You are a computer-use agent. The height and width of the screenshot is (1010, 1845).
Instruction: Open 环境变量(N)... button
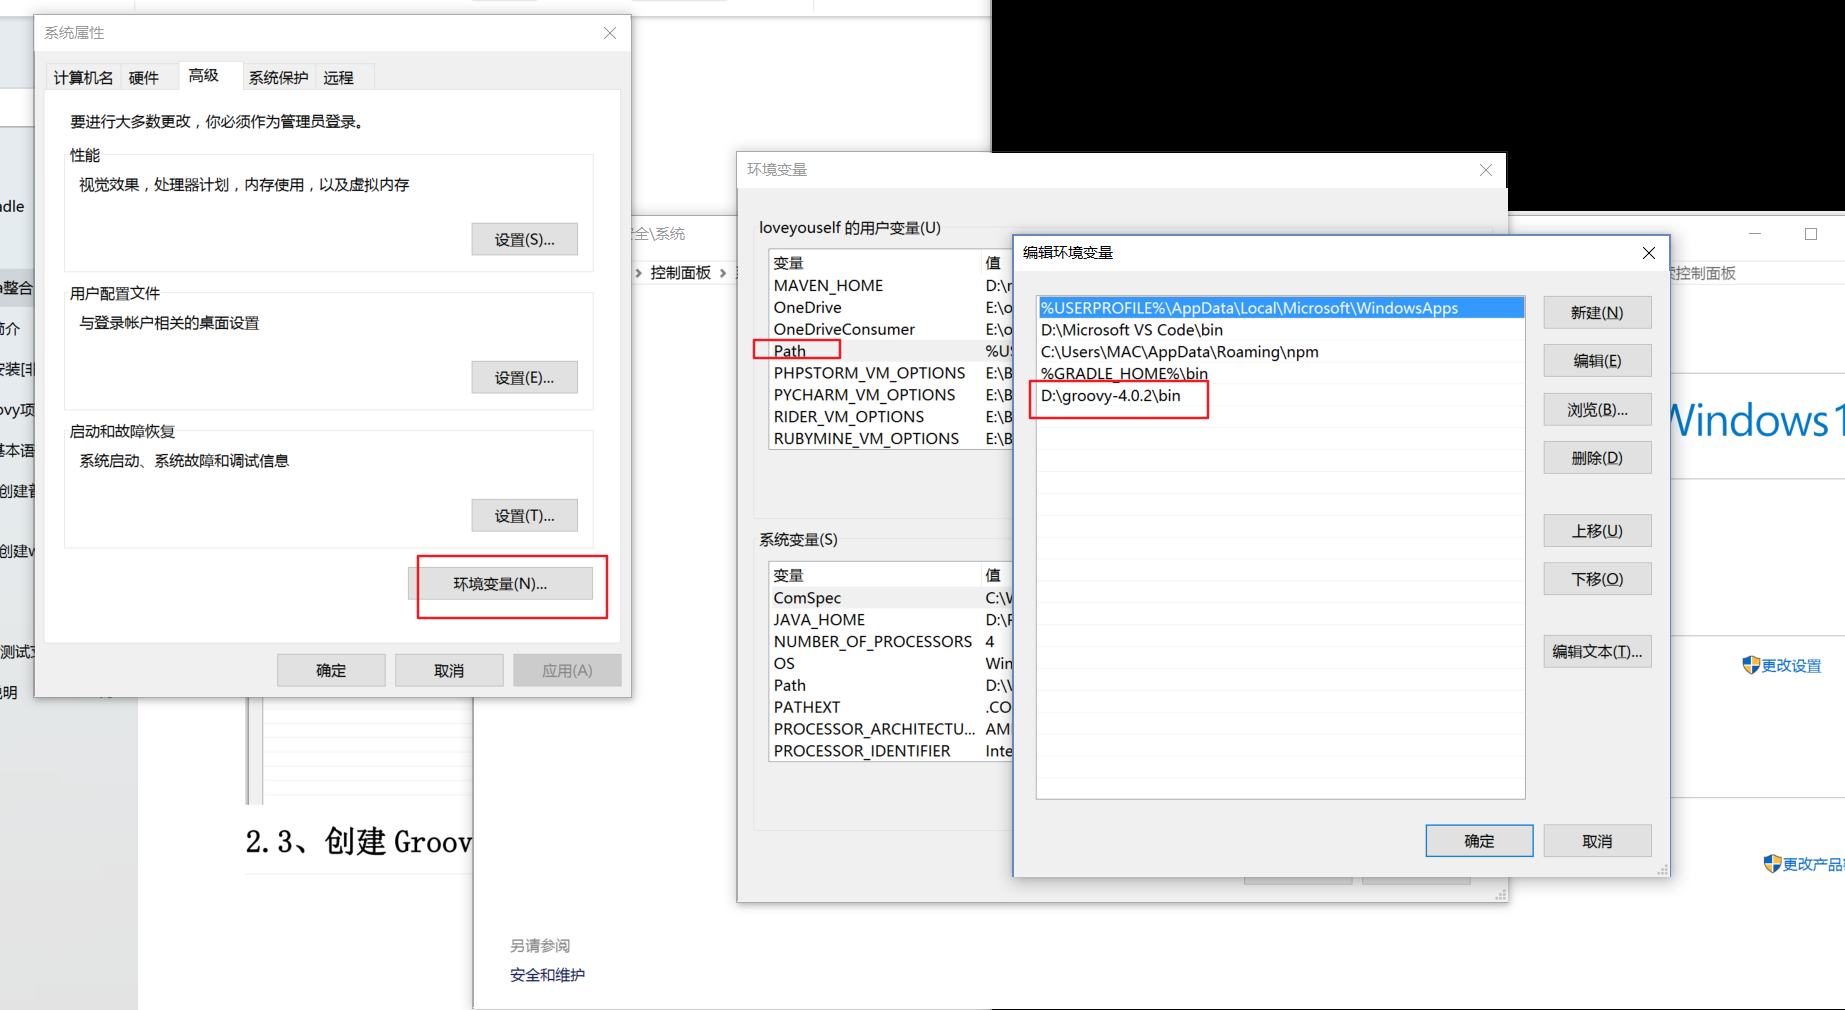tap(500, 583)
